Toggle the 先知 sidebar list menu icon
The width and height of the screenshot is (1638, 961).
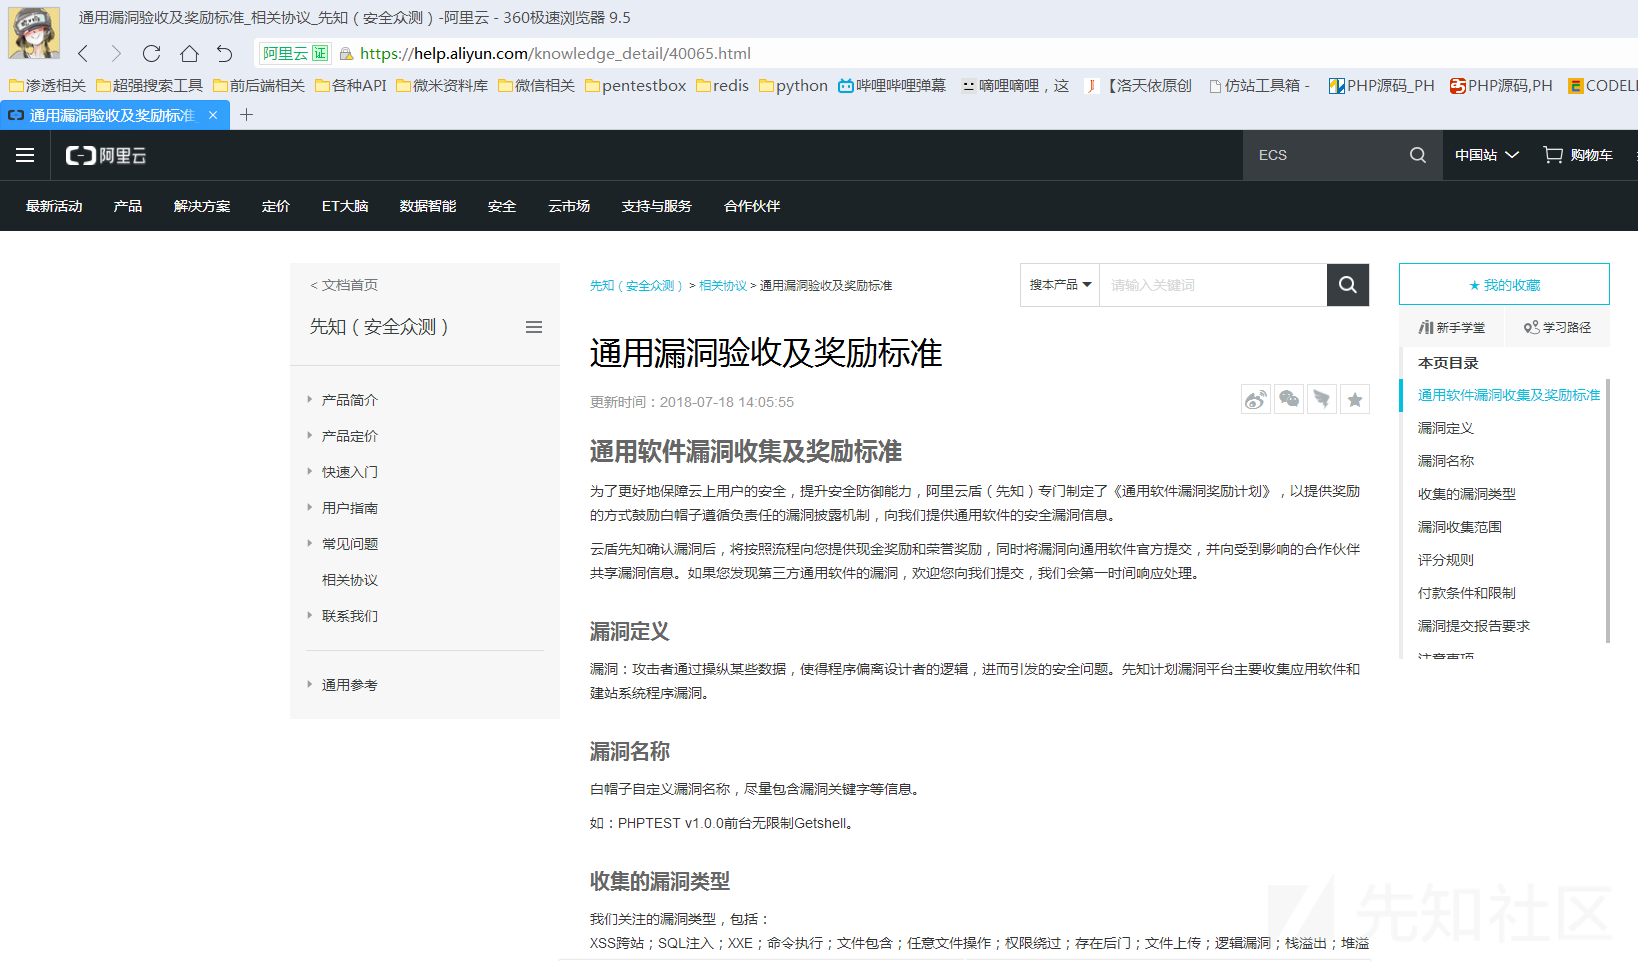coord(534,327)
